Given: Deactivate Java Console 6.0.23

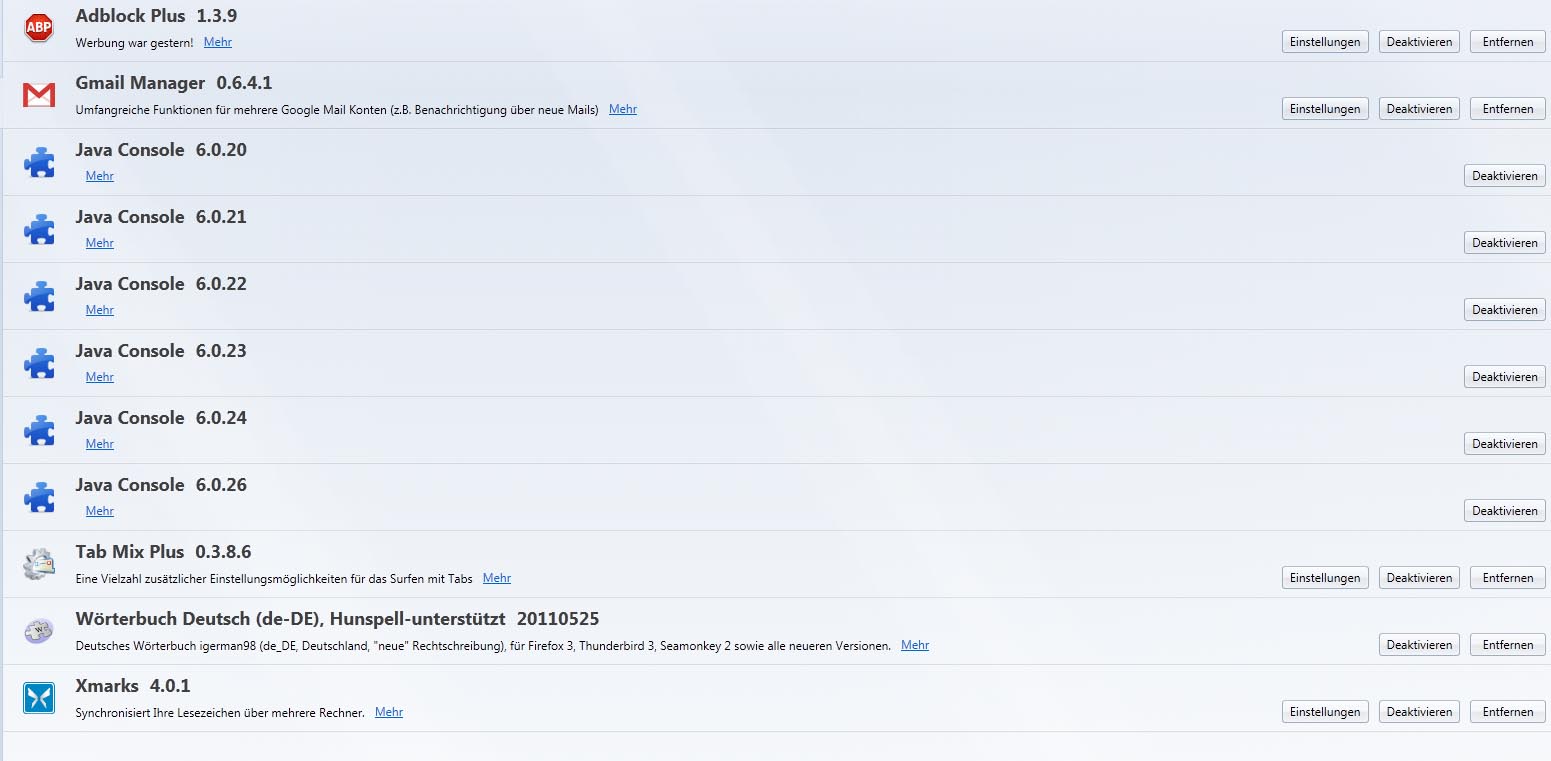Looking at the screenshot, I should [1505, 377].
